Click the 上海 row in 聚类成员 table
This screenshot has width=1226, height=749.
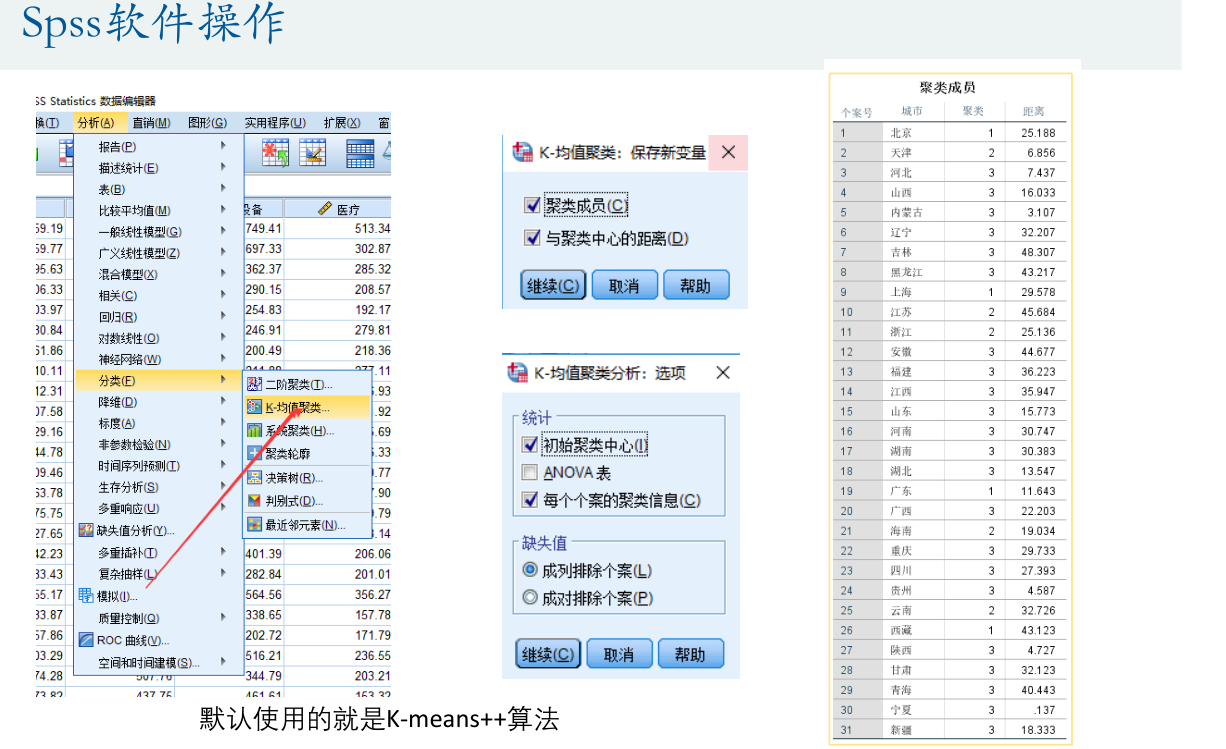(x=951, y=292)
